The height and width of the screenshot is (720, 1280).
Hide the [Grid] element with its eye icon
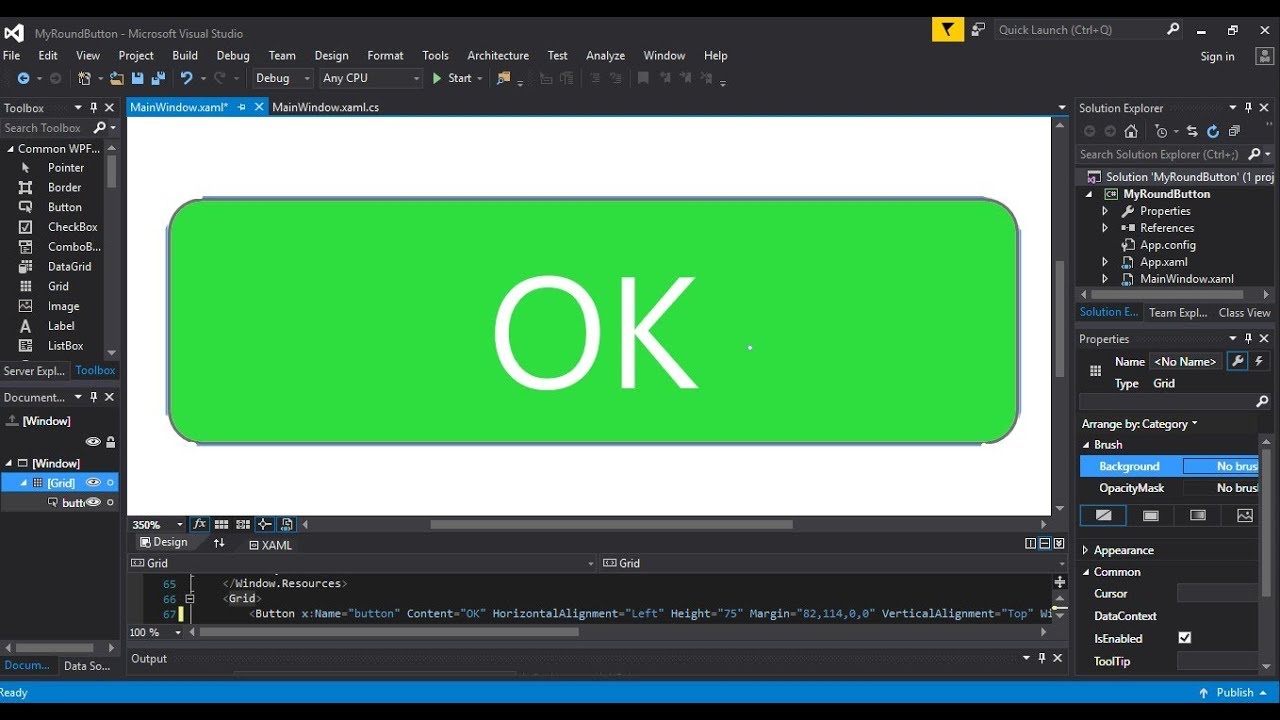[93, 482]
